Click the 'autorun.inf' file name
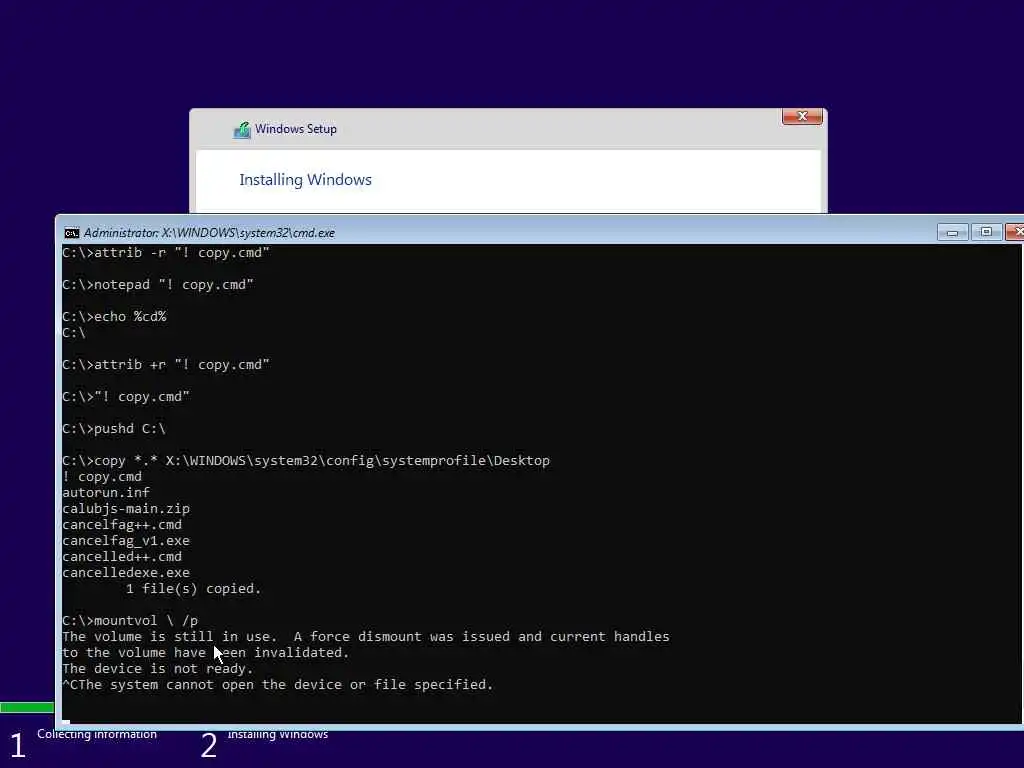Screen dimensions: 1024x768 [x=106, y=492]
